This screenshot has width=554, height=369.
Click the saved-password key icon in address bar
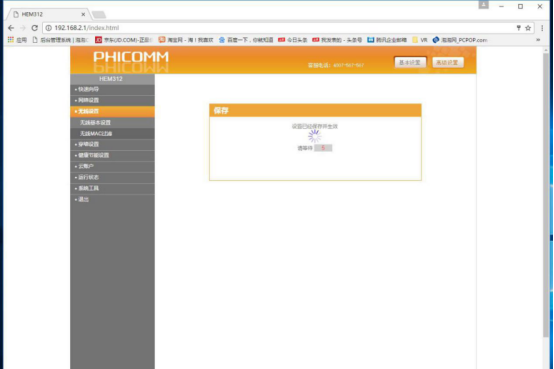pyautogui.click(x=519, y=28)
